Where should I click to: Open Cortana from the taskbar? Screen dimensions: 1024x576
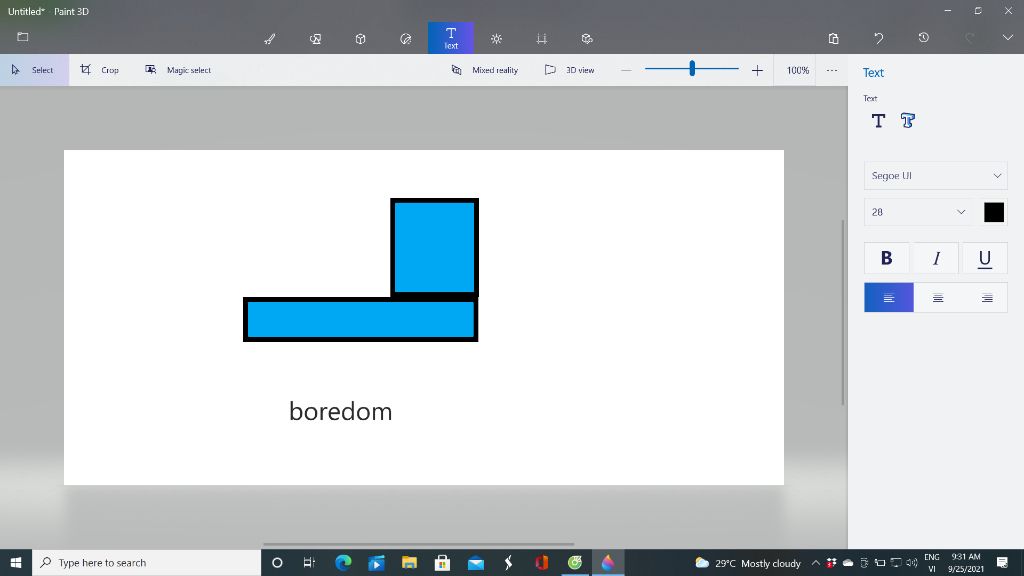(277, 562)
